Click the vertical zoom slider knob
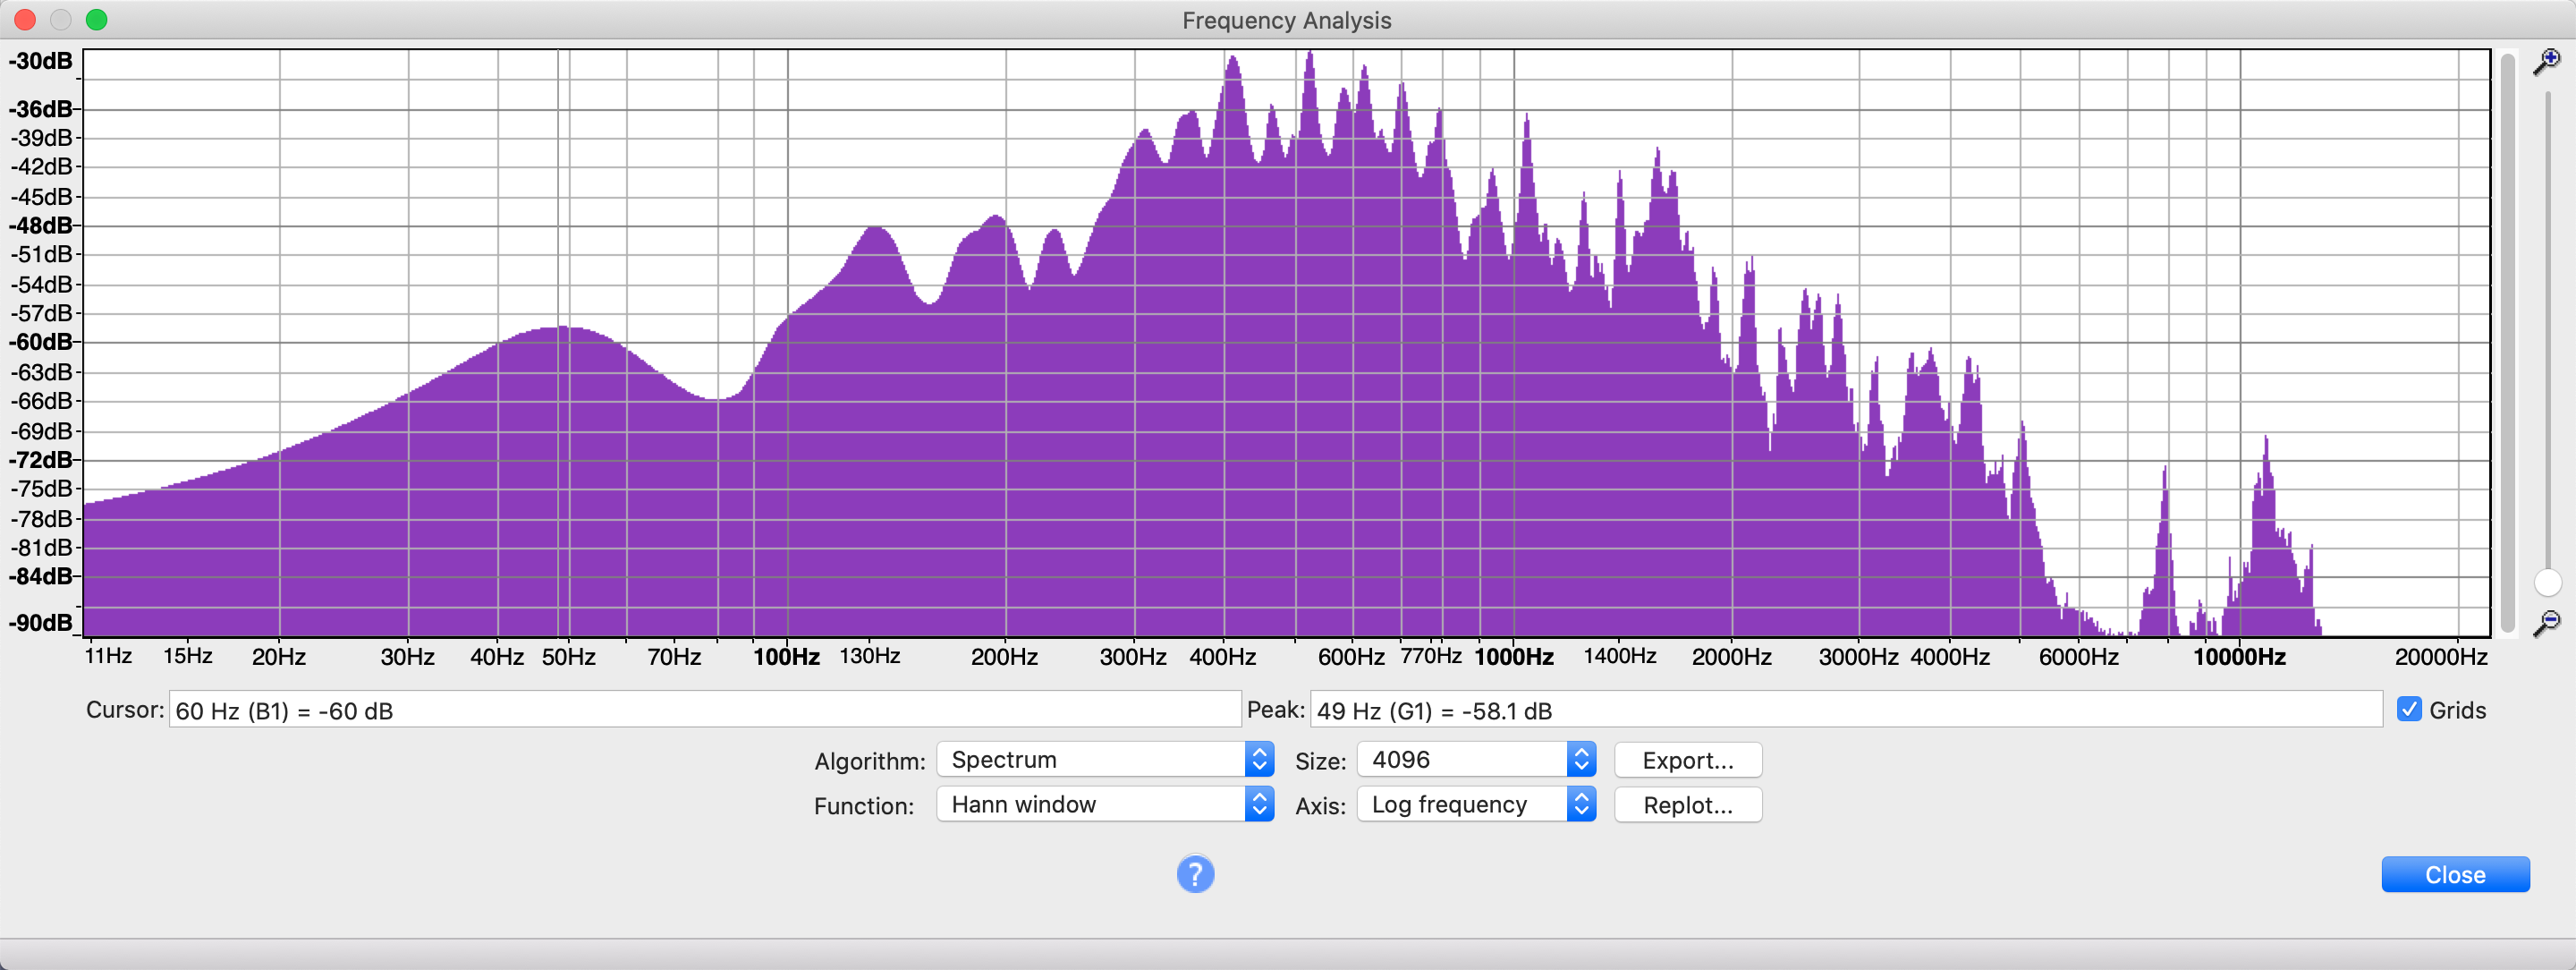2576x970 pixels. 2547,582
